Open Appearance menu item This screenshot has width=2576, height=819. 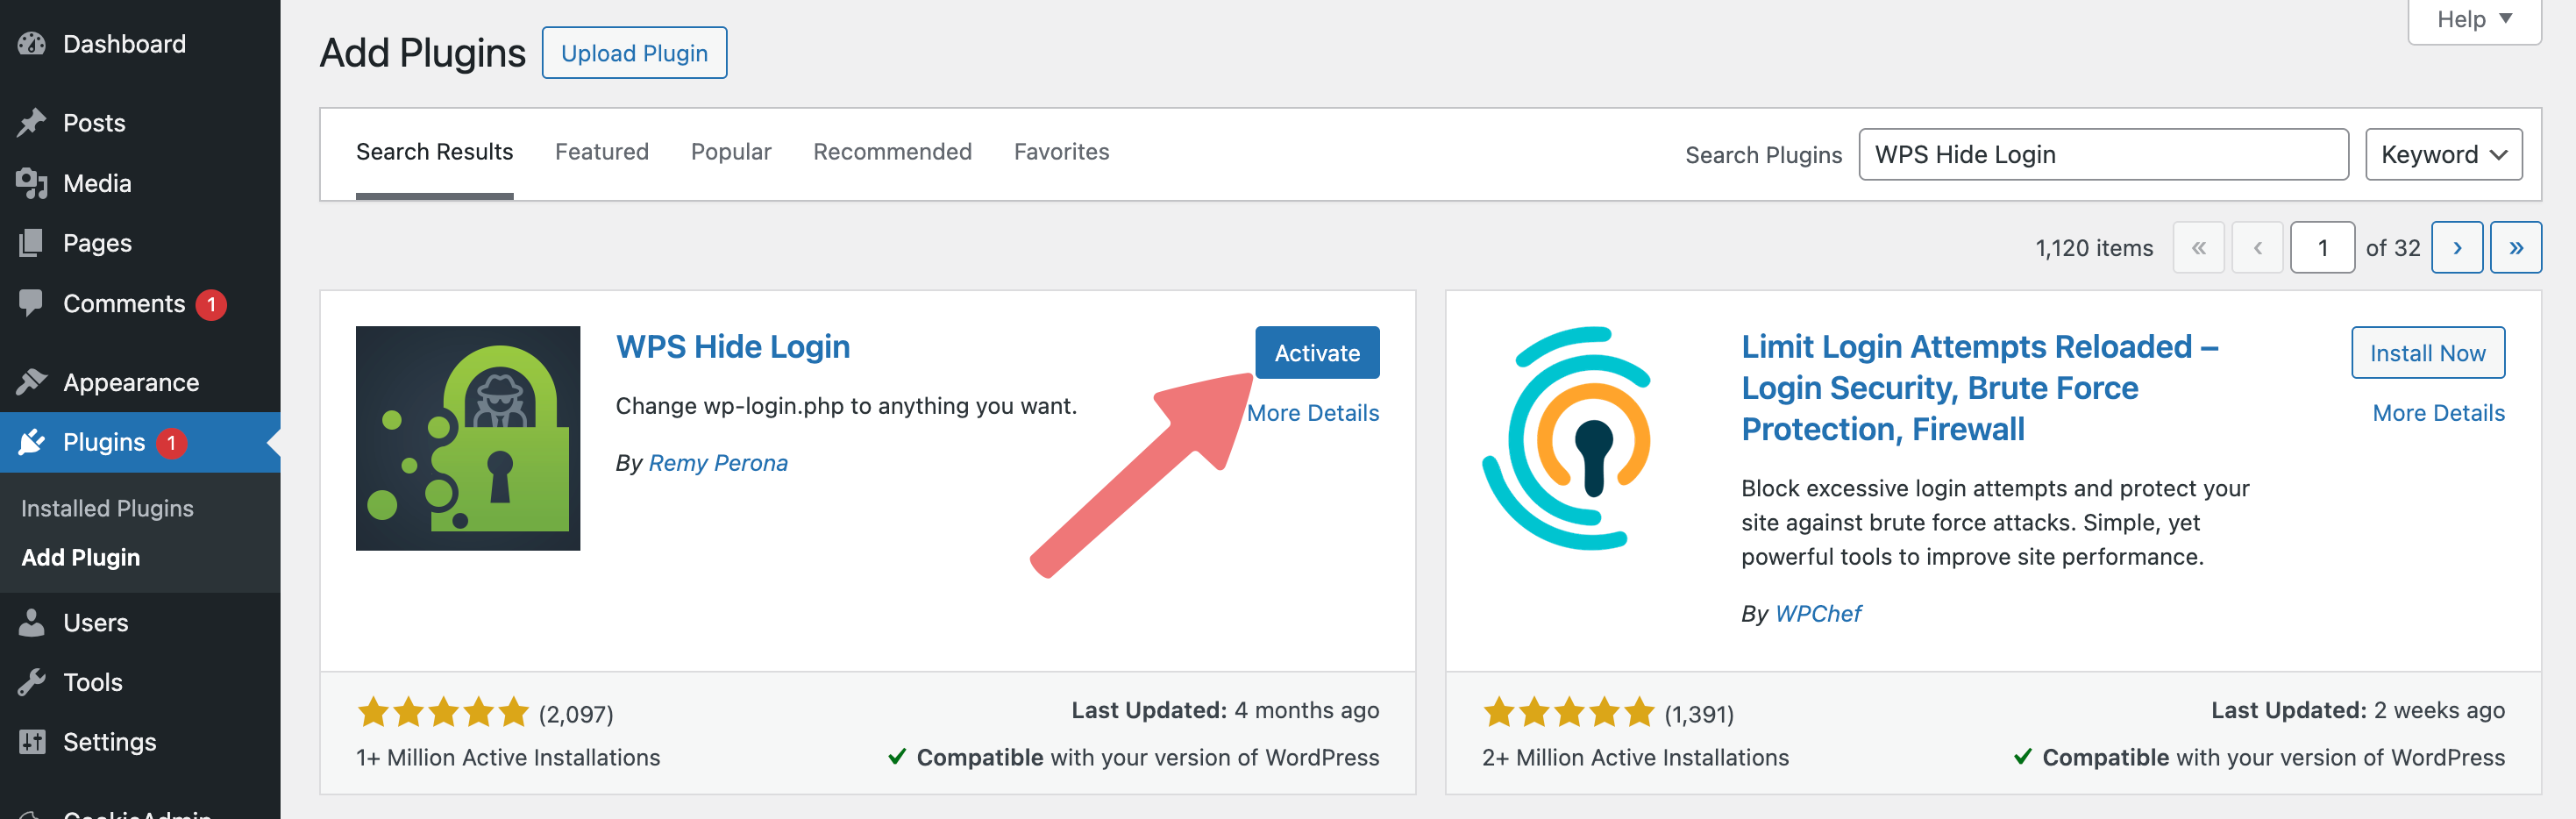coord(140,382)
